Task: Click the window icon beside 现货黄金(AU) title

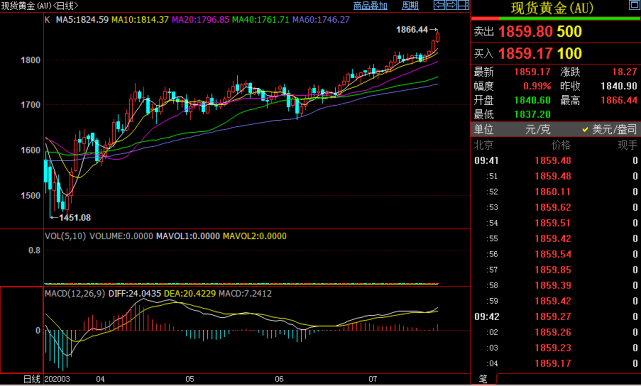Action: tap(634, 5)
